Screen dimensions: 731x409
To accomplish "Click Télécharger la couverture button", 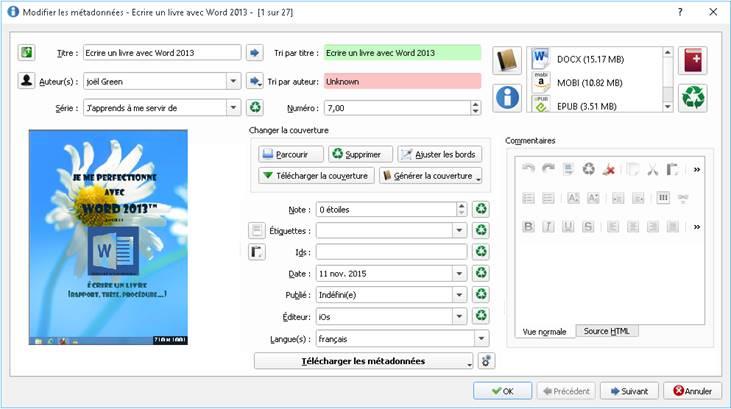I will (317, 176).
